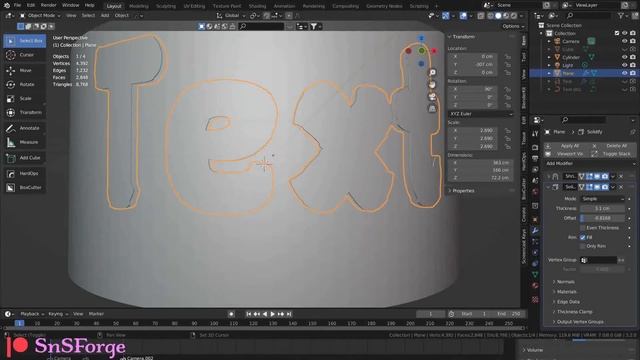Toggle Light visibility eye icon
This screenshot has width=640, height=360.
pos(624,65)
